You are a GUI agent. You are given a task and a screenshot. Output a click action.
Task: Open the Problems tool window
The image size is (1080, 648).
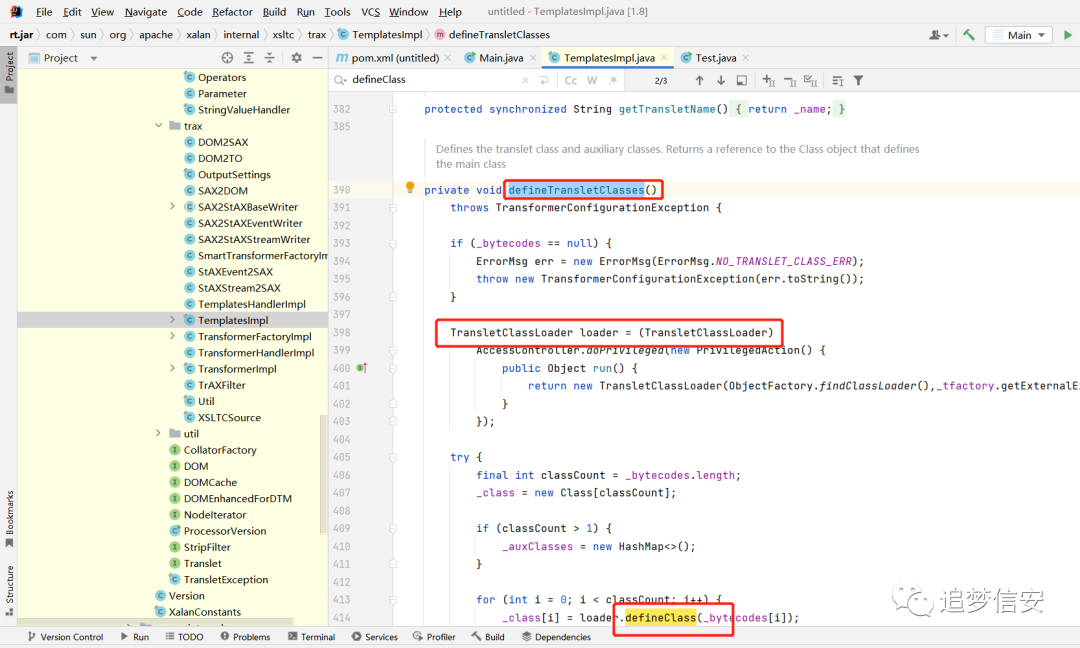click(x=245, y=637)
